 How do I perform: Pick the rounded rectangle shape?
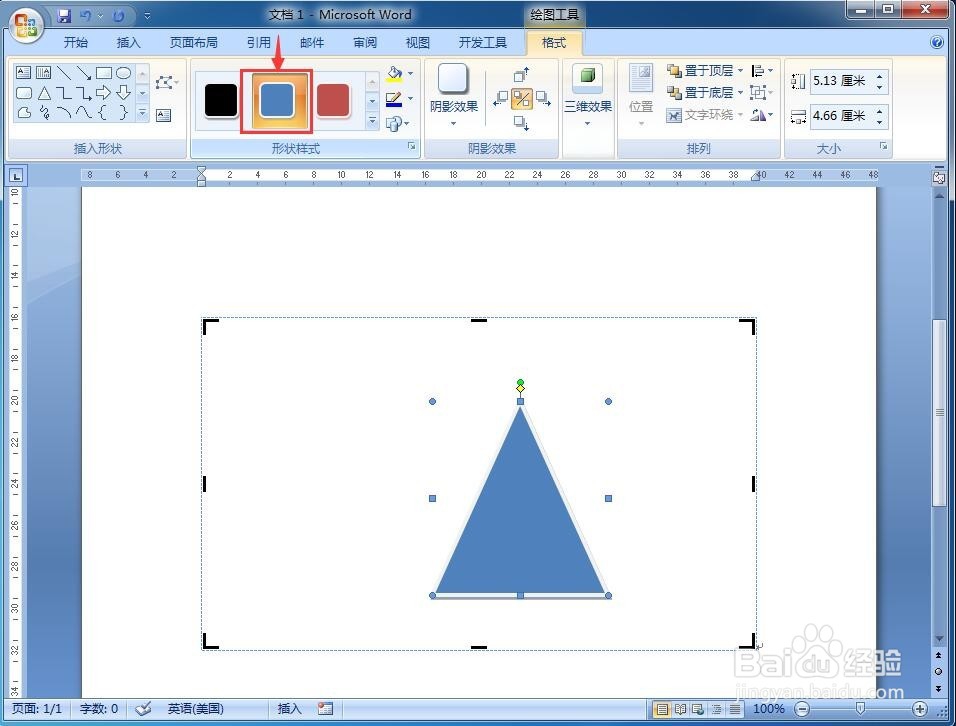23,93
